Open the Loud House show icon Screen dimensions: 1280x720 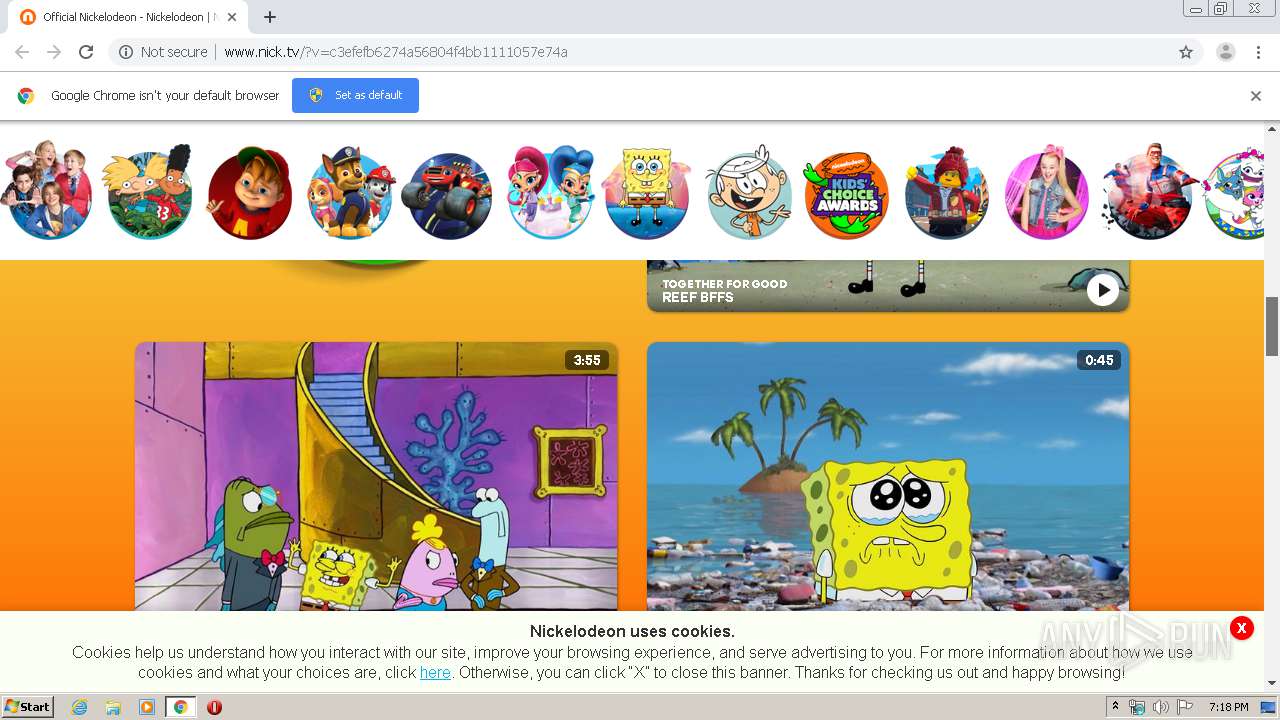[748, 193]
